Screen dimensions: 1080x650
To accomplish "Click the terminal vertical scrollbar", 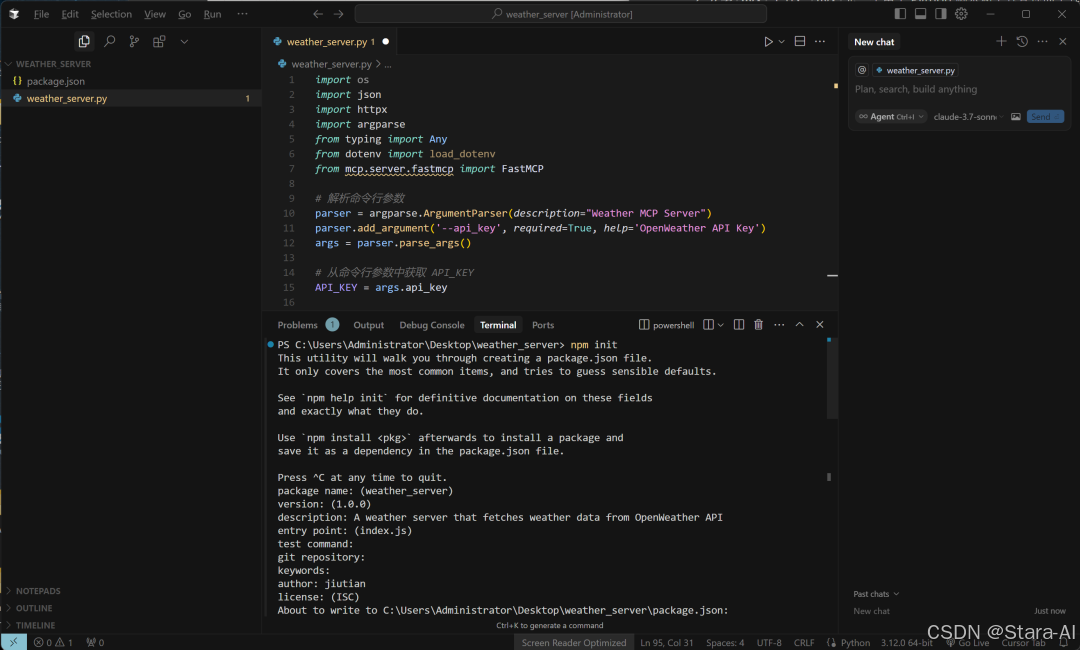I will point(832,379).
